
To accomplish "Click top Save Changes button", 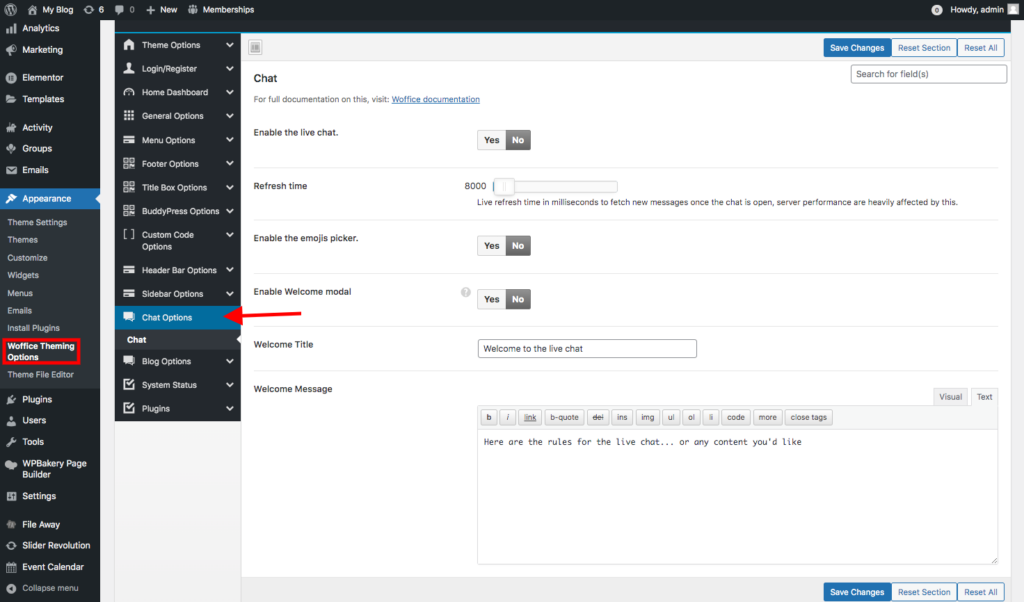I will click(857, 48).
